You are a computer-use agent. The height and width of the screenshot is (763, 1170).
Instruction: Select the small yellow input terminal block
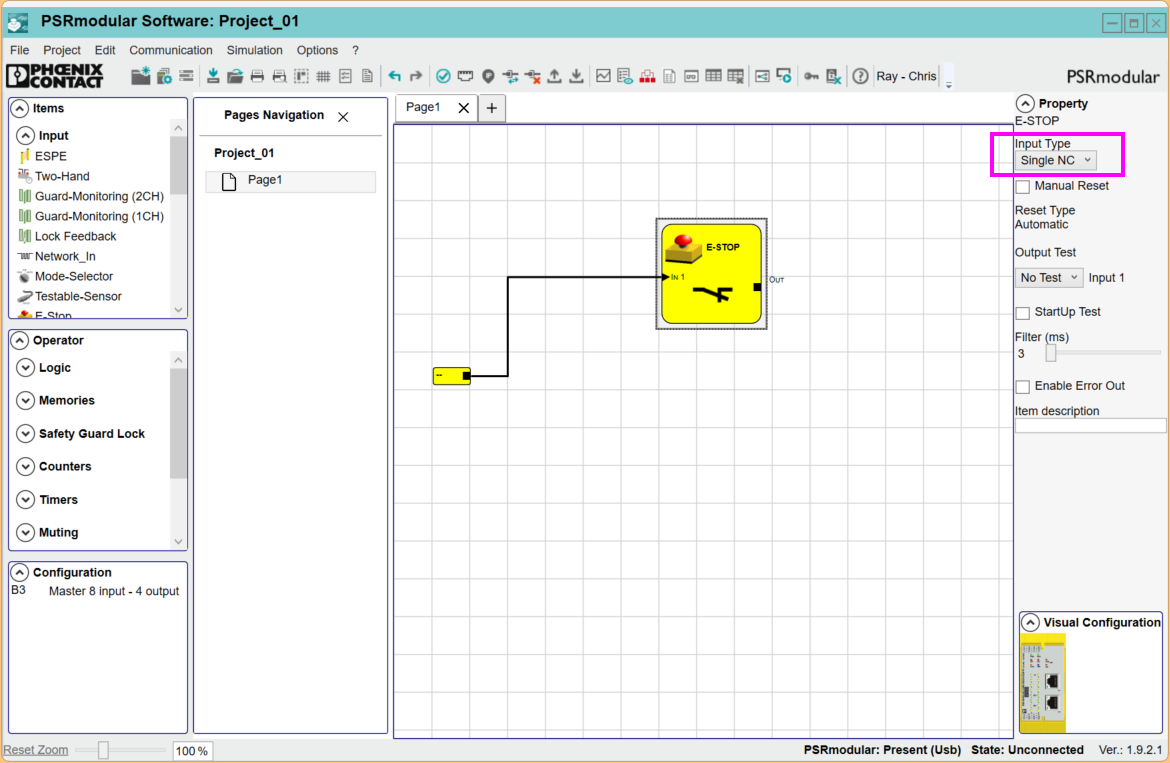(451, 375)
